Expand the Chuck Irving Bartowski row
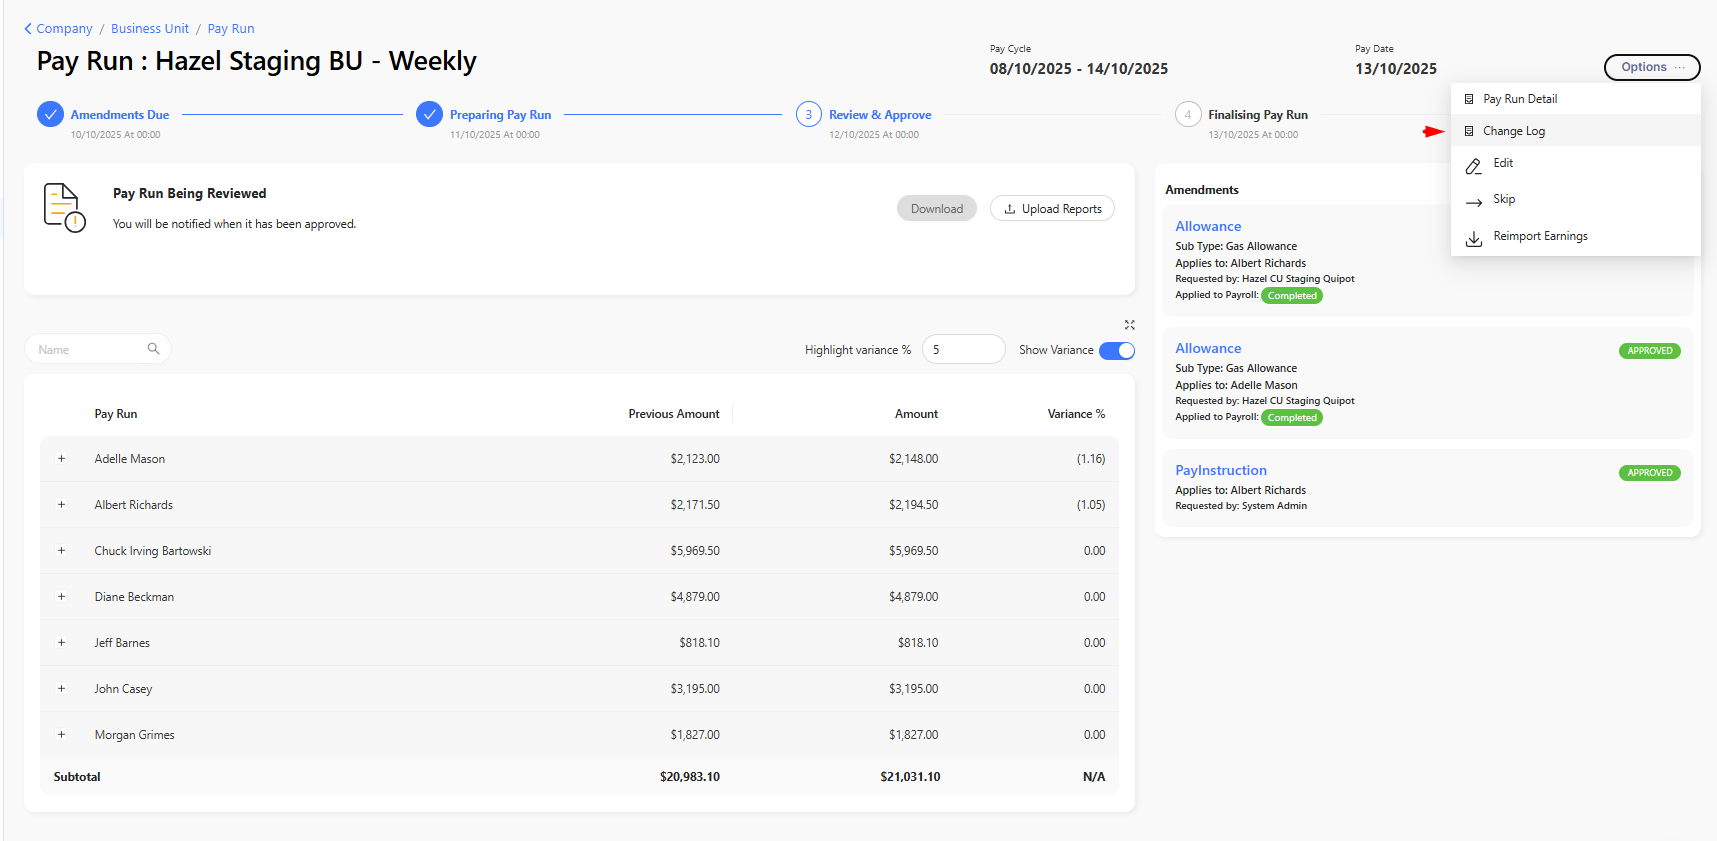 (x=61, y=551)
